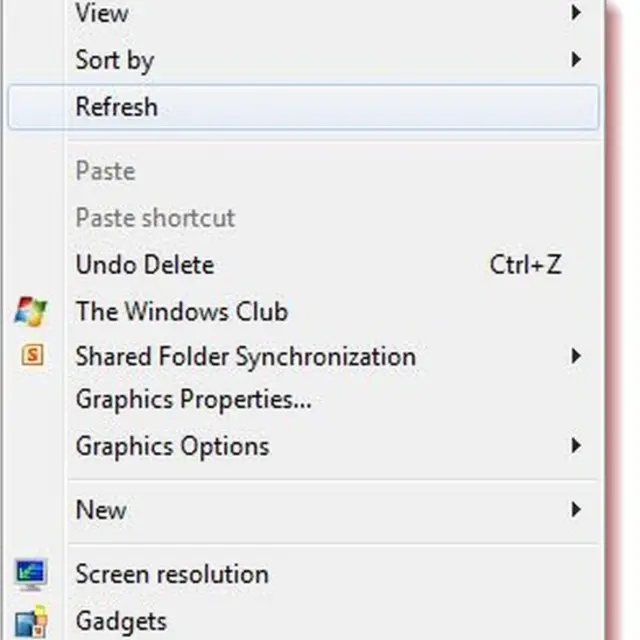Click the orange S Shared Folder Synchronization icon
Image resolution: width=640 pixels, height=640 pixels.
coord(32,356)
